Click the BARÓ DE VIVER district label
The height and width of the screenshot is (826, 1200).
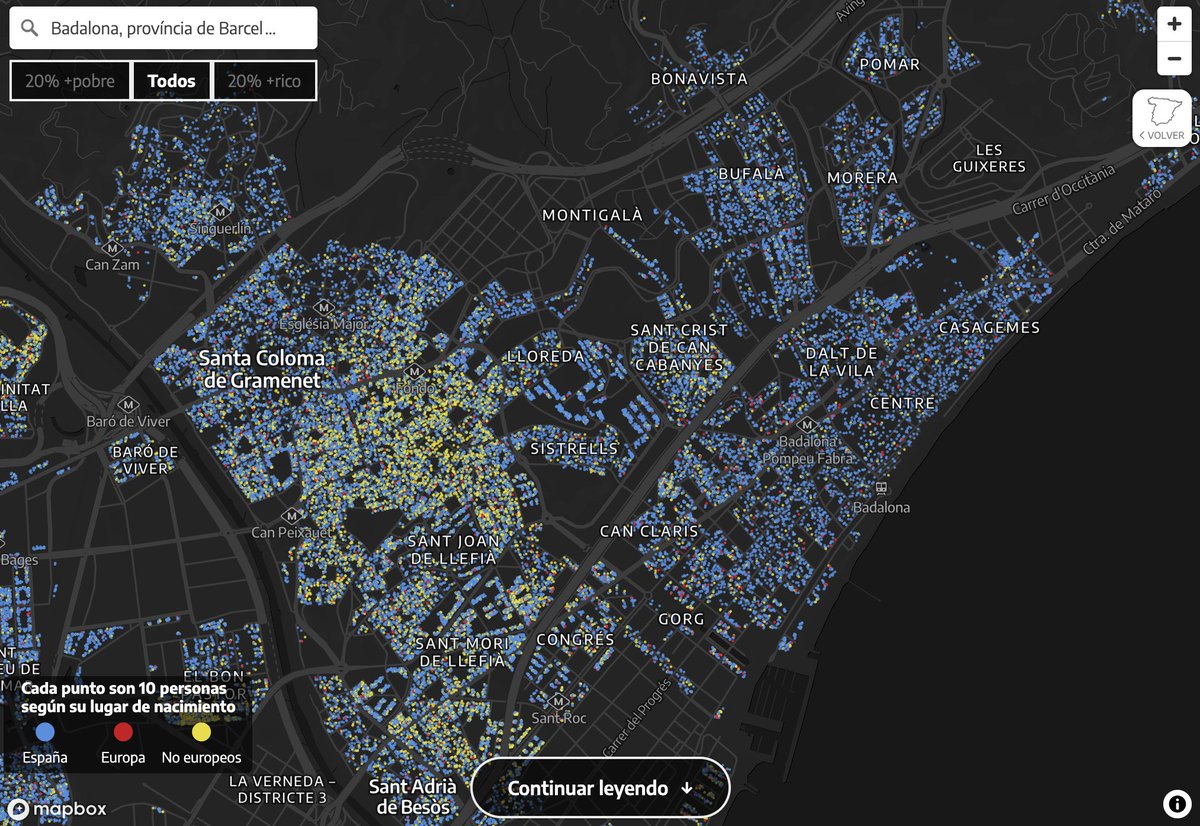tap(145, 460)
